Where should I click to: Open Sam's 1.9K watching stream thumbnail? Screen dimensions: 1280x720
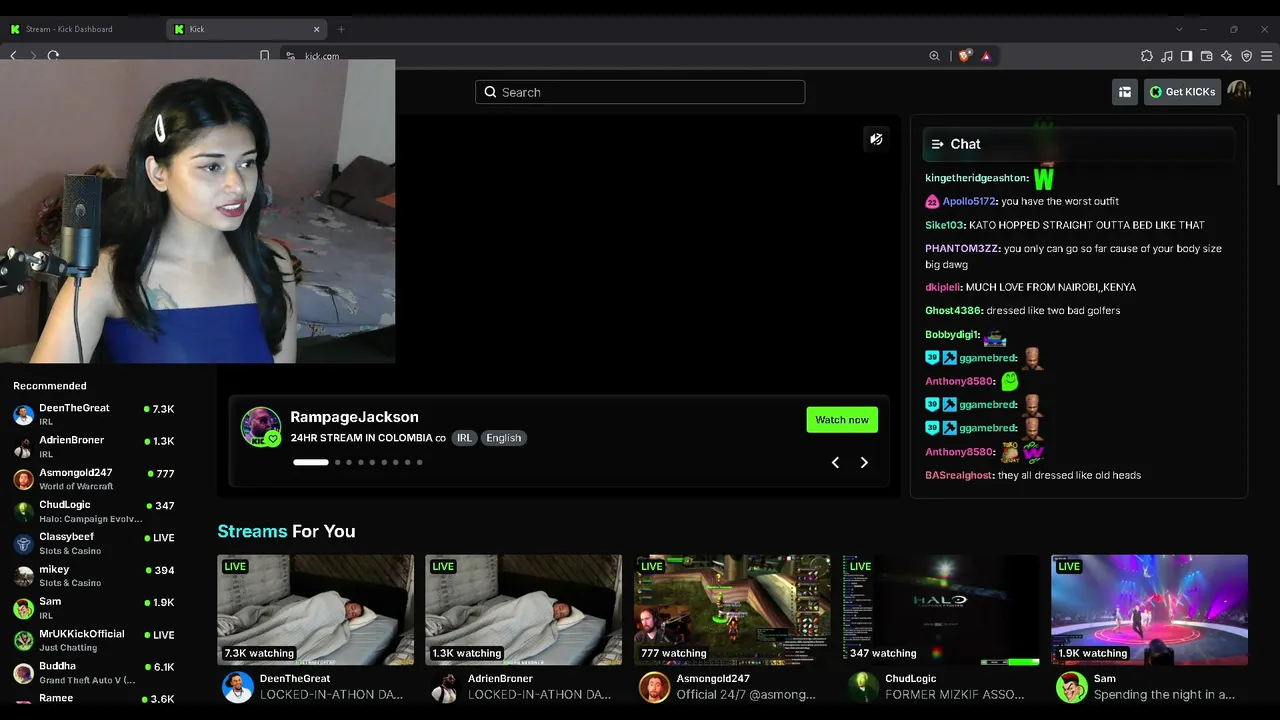1150,610
